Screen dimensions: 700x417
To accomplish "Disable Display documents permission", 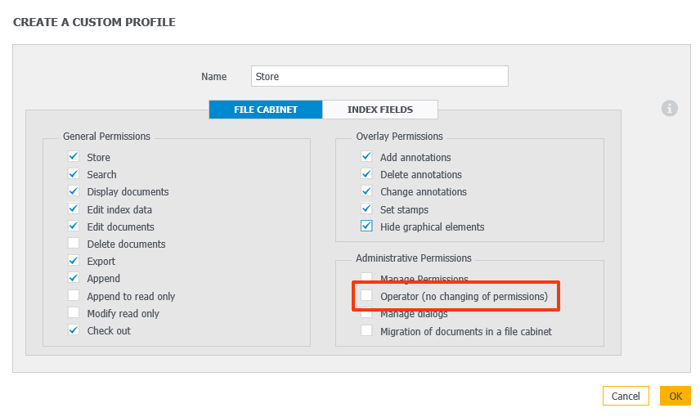I will (73, 192).
